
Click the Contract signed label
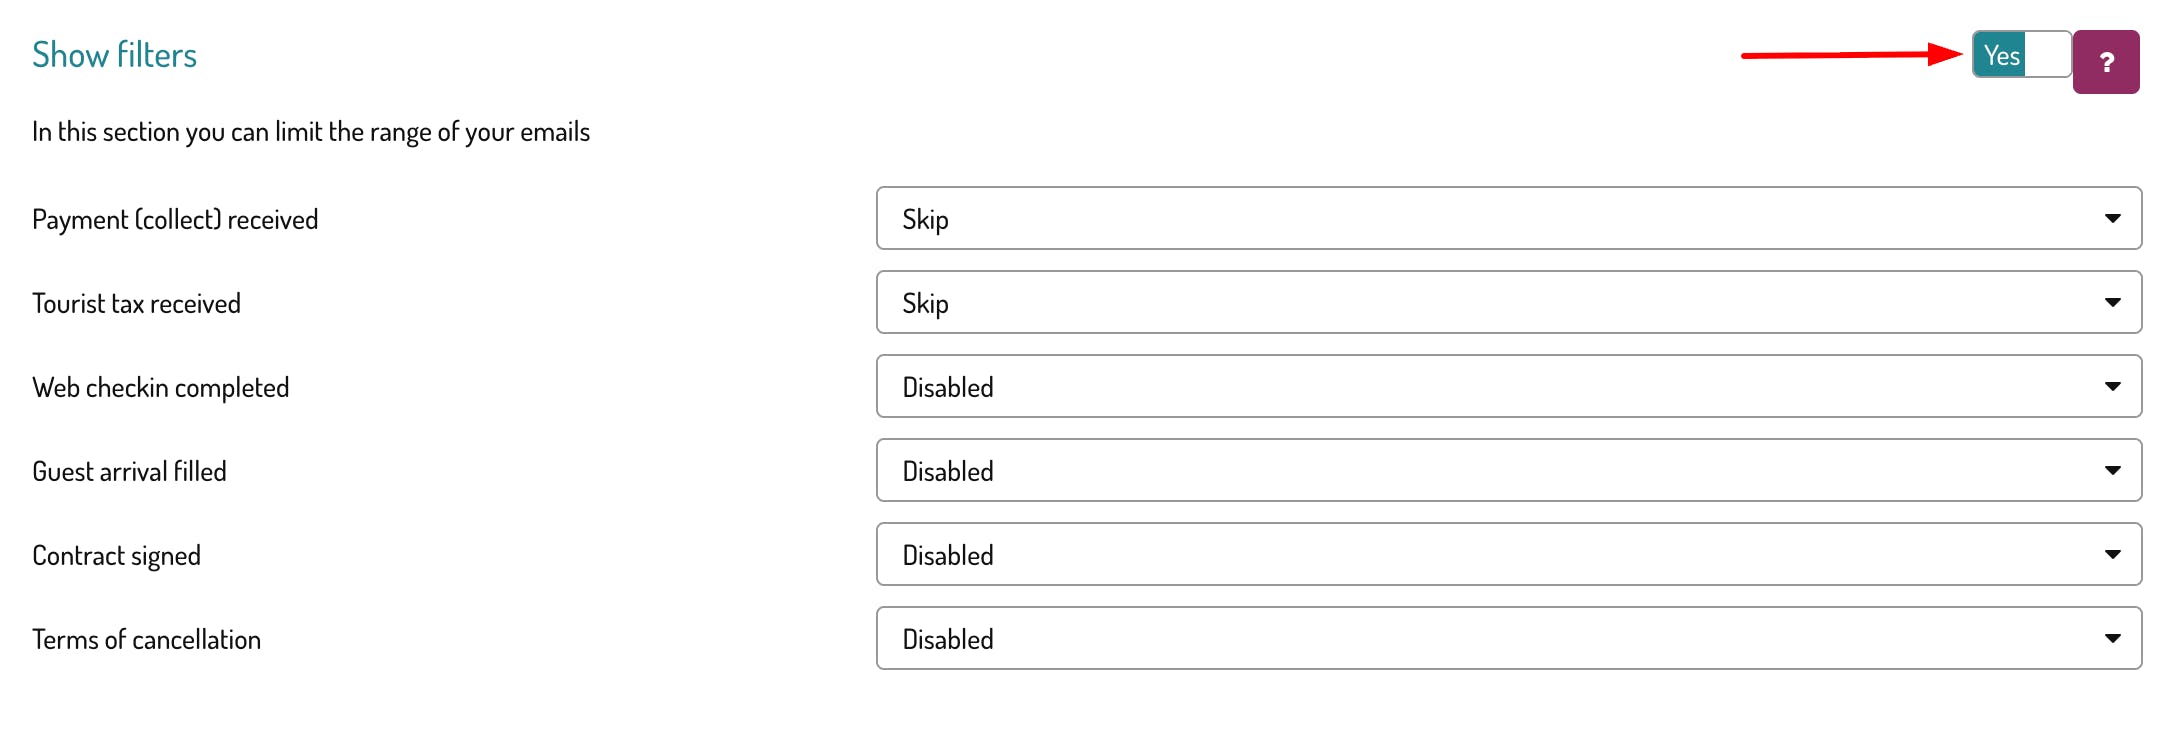[x=116, y=556]
